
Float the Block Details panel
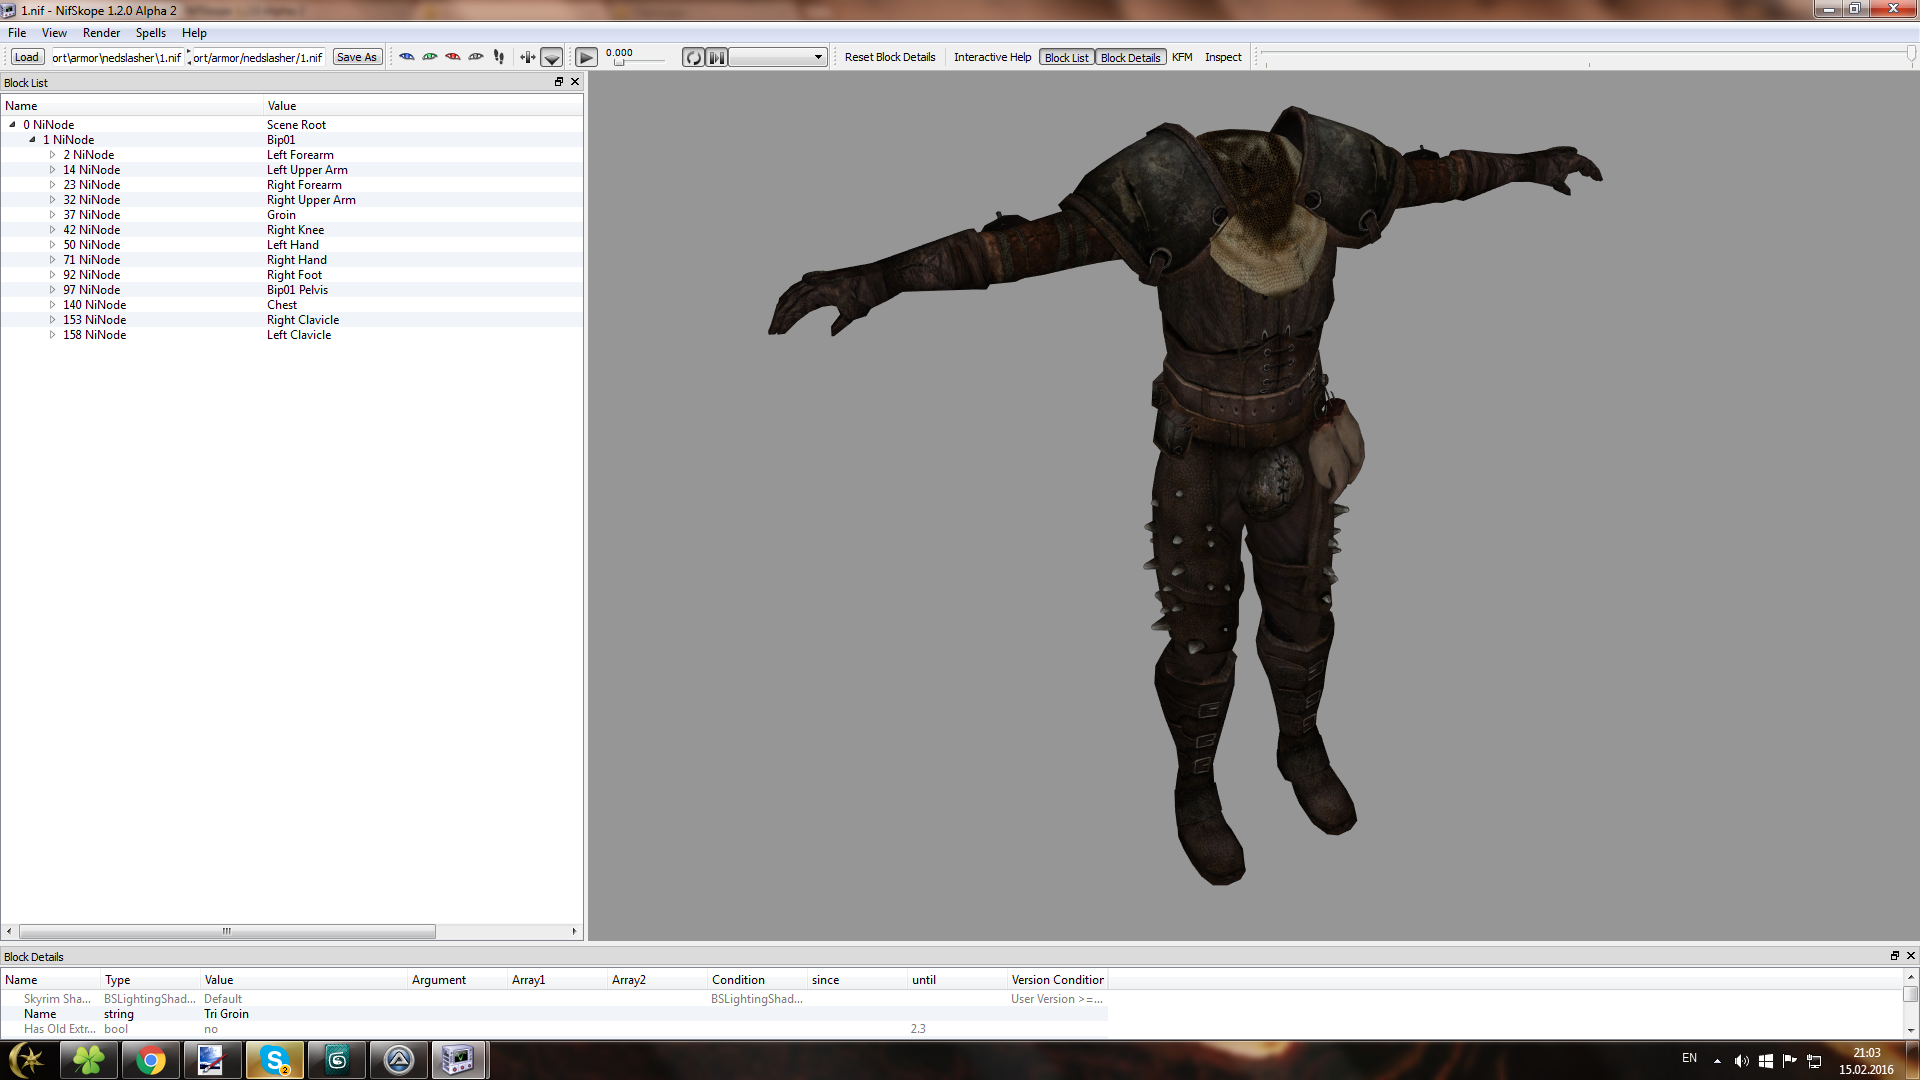point(1894,956)
